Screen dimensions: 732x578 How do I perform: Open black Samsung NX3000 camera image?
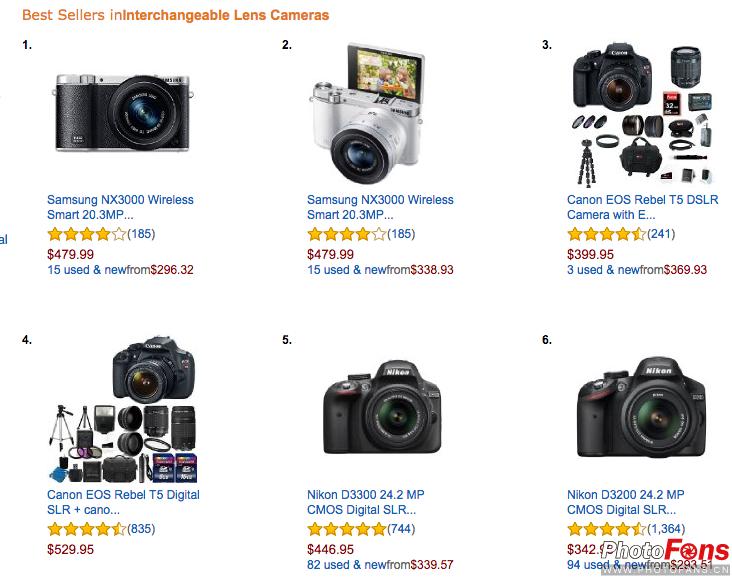coord(124,113)
